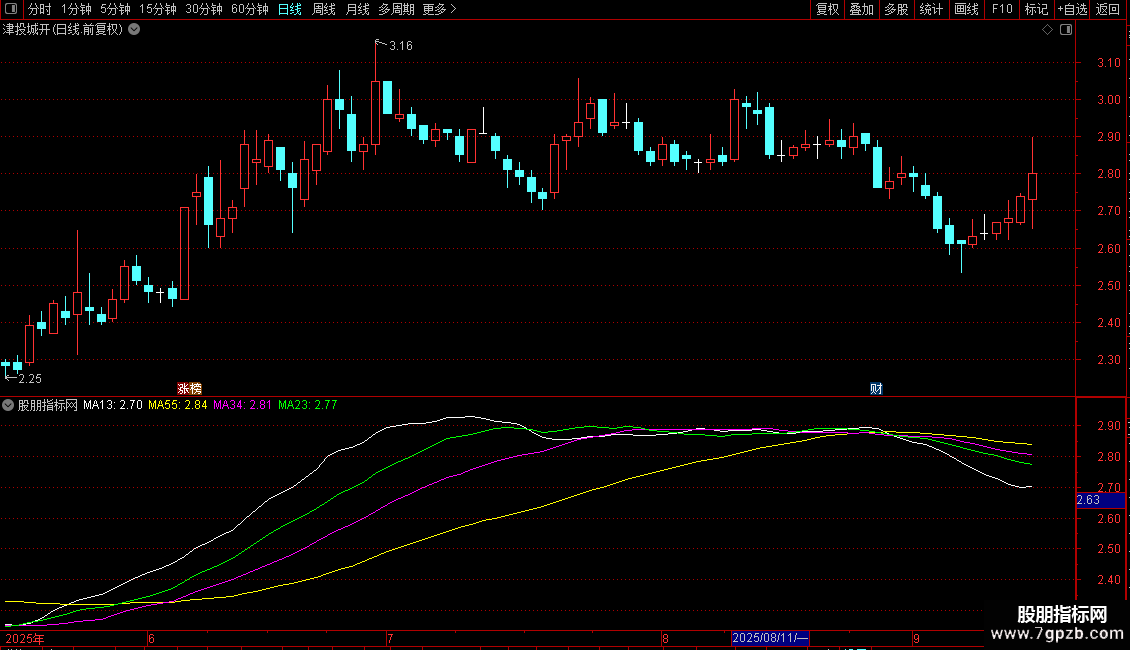The image size is (1130, 650).
Task: Select the 30分钟 period tab
Action: [x=204, y=9]
